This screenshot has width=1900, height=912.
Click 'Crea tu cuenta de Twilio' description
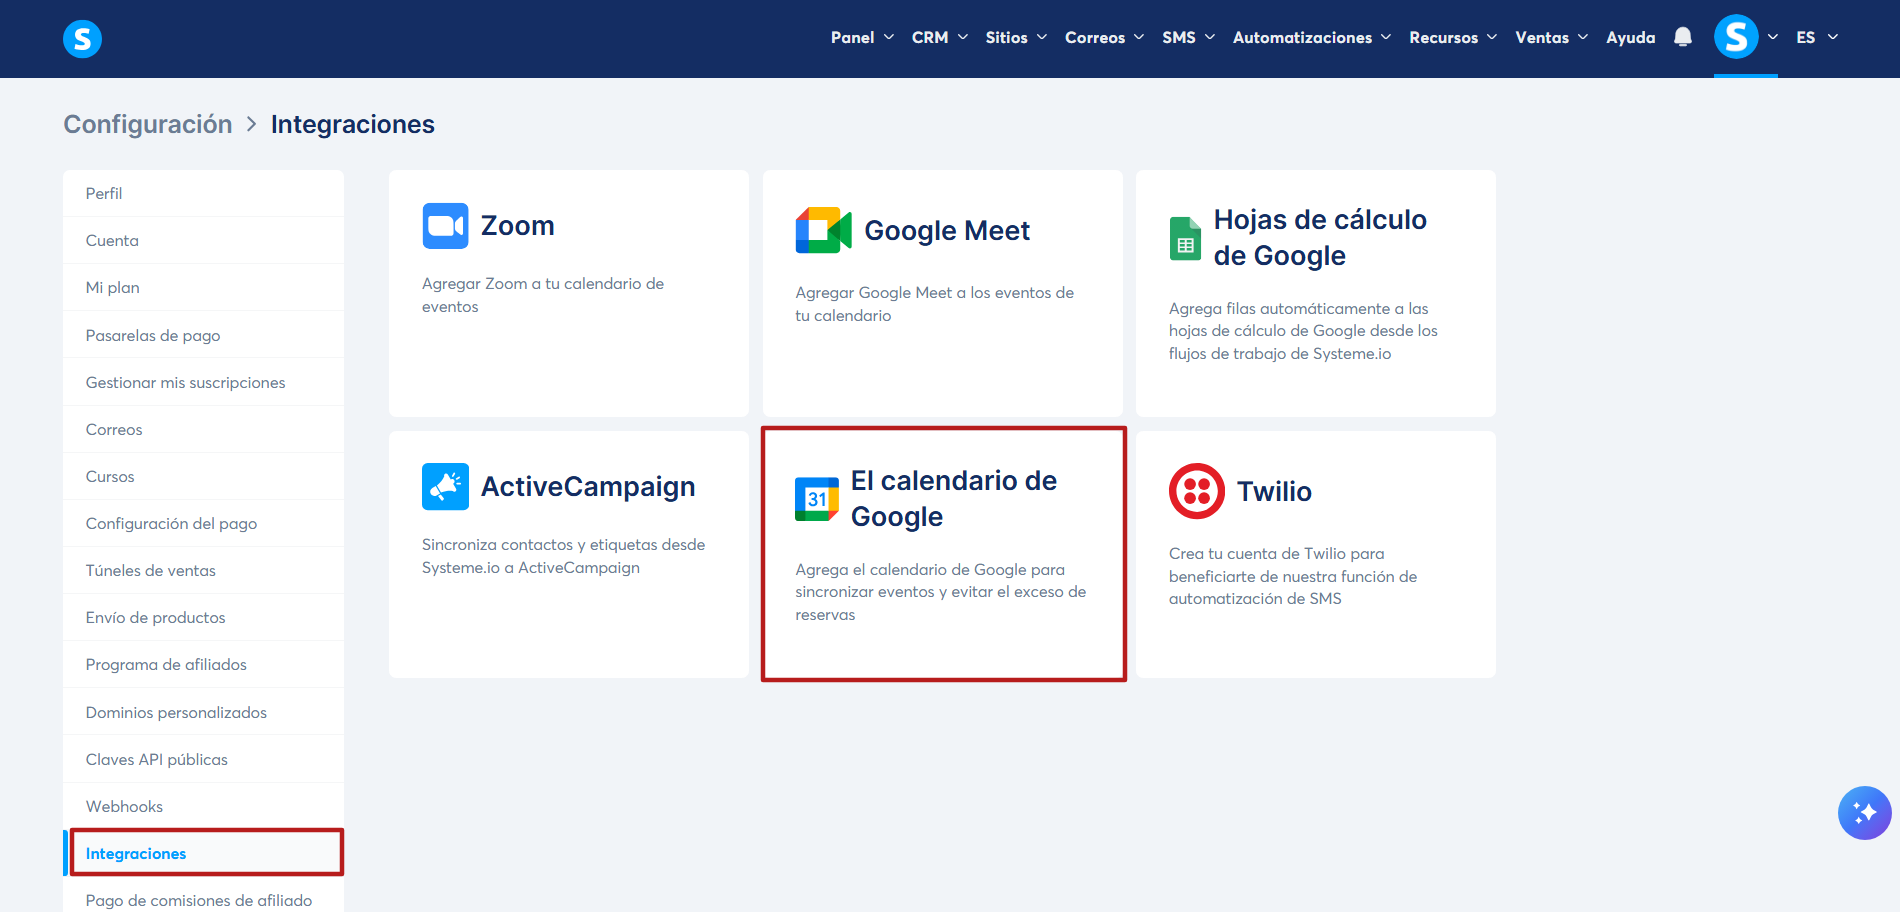click(x=1293, y=576)
